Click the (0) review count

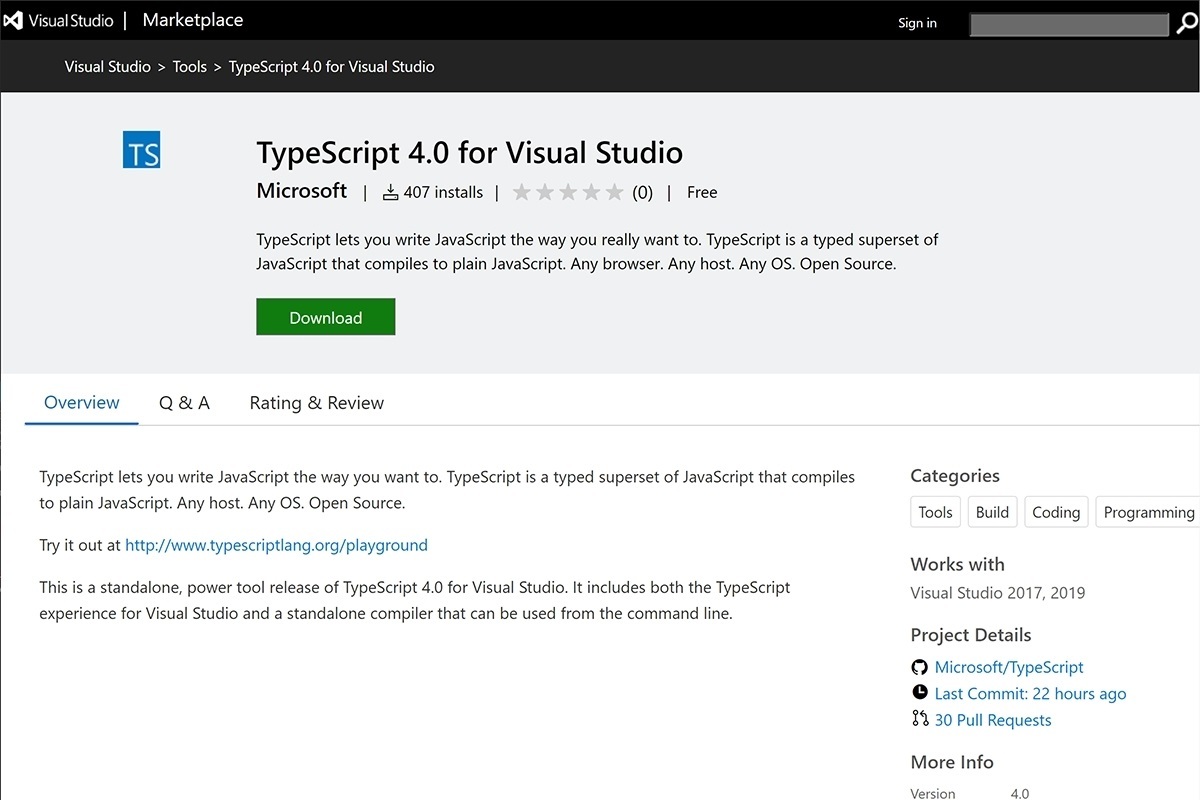click(x=642, y=192)
